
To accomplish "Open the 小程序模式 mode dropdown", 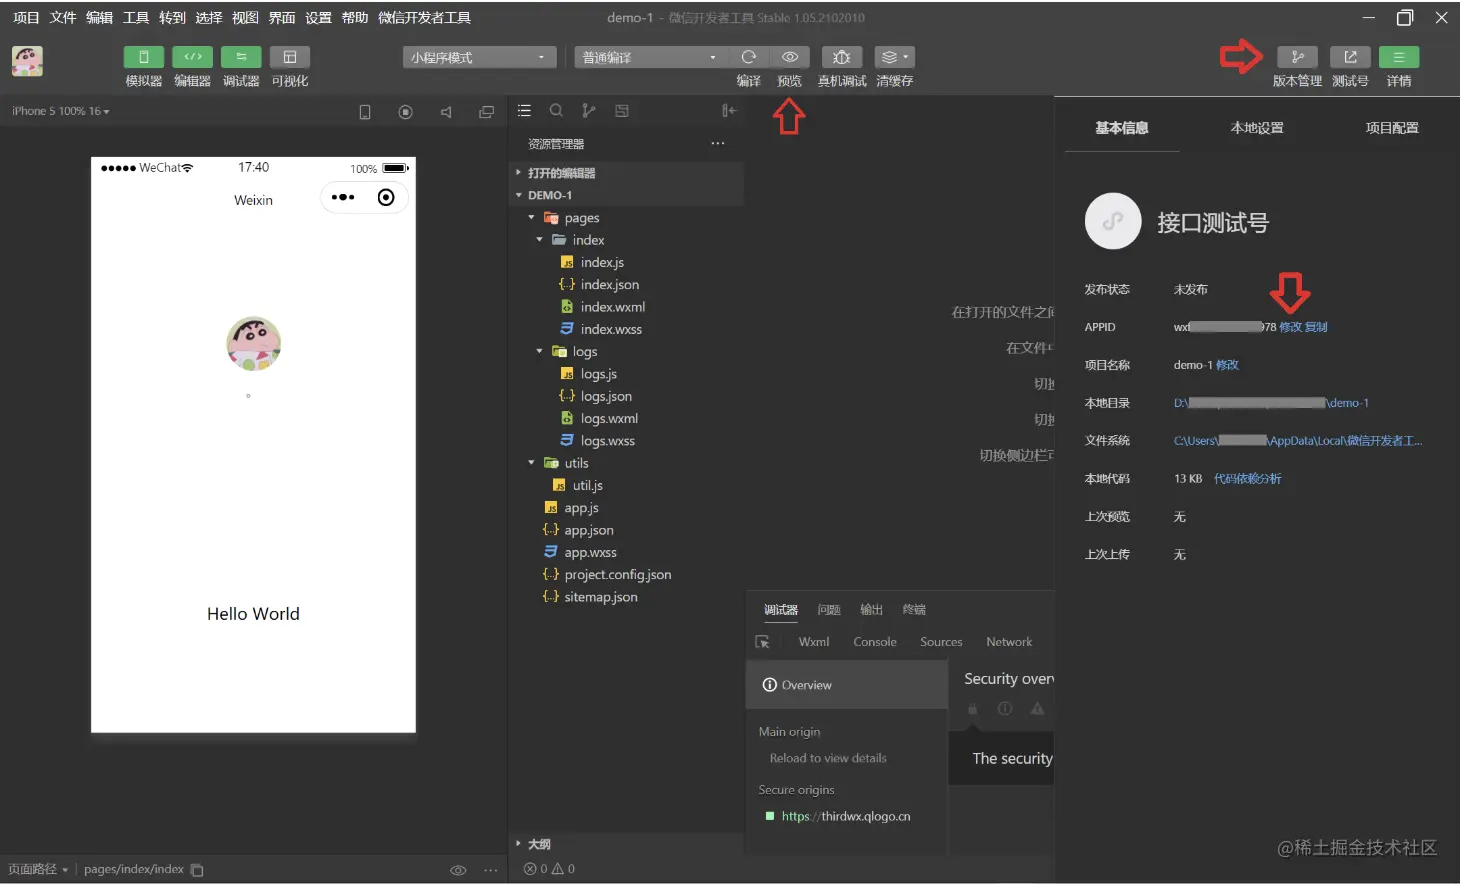I will click(x=479, y=57).
